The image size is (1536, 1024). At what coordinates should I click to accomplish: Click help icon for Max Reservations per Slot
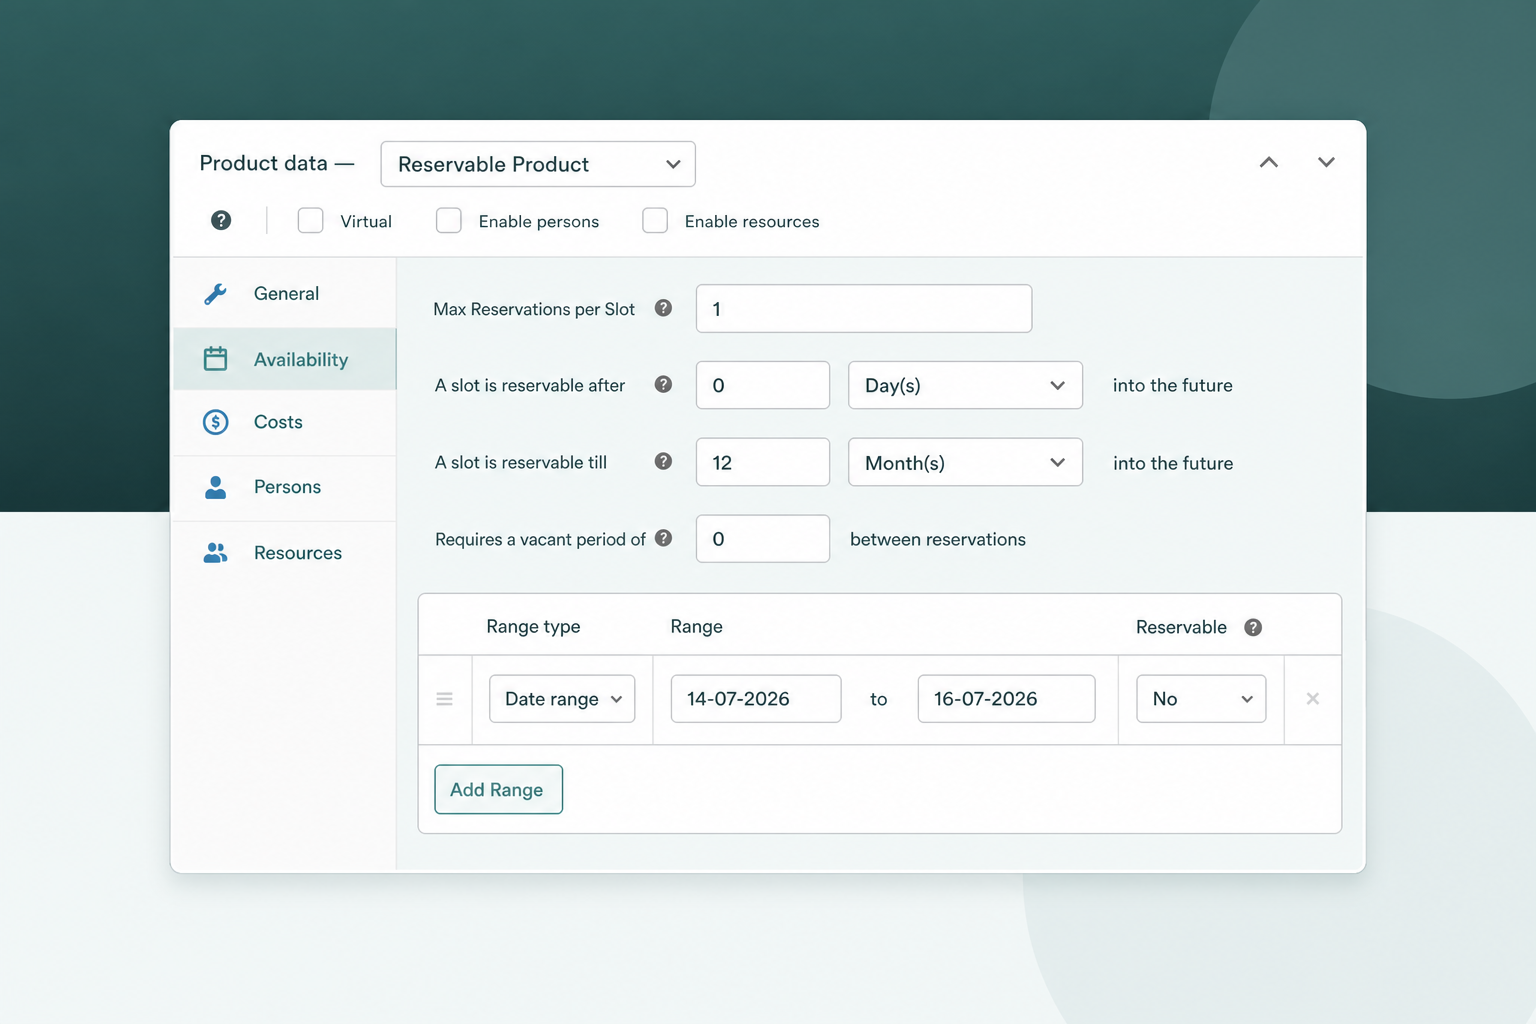coord(663,308)
